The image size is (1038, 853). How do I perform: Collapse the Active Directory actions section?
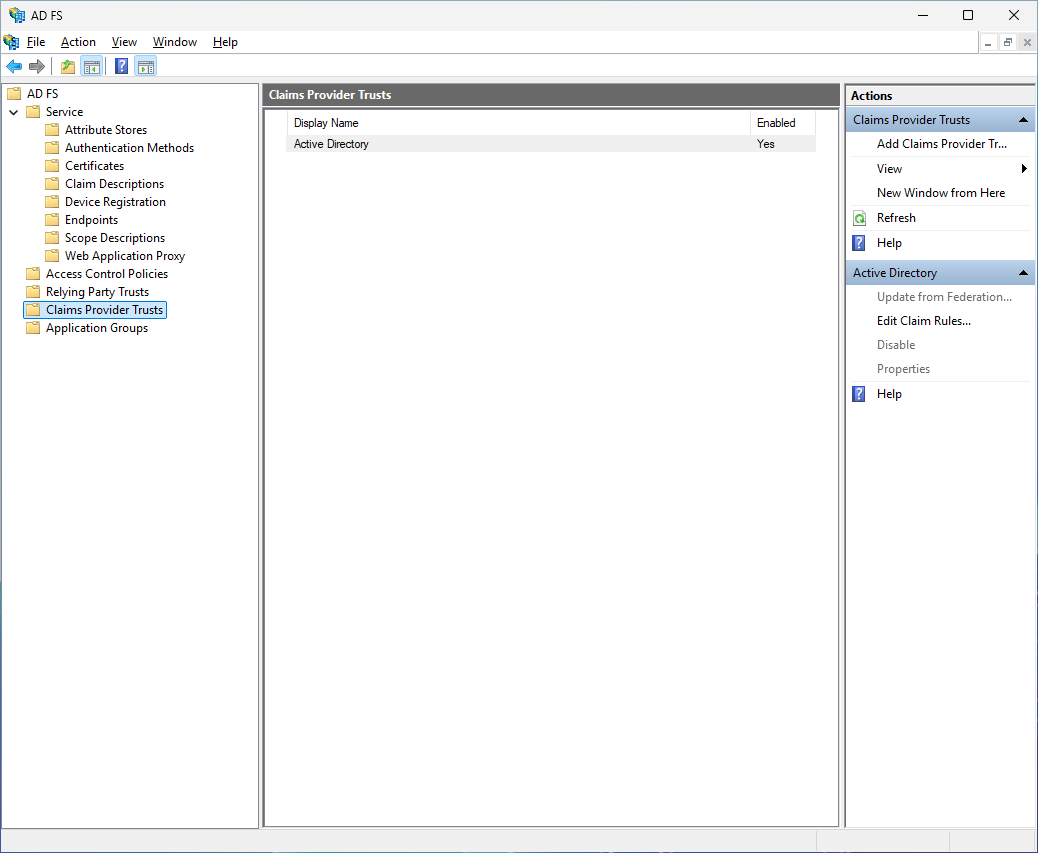1023,273
